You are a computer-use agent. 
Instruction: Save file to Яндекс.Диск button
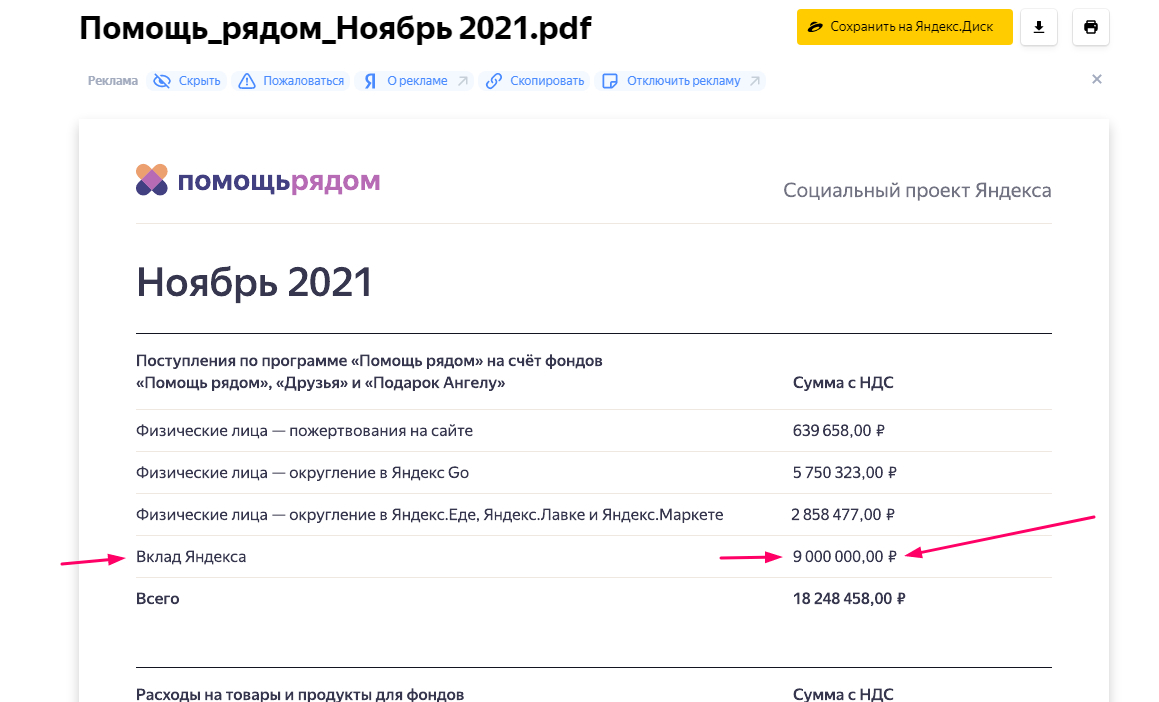tap(904, 27)
